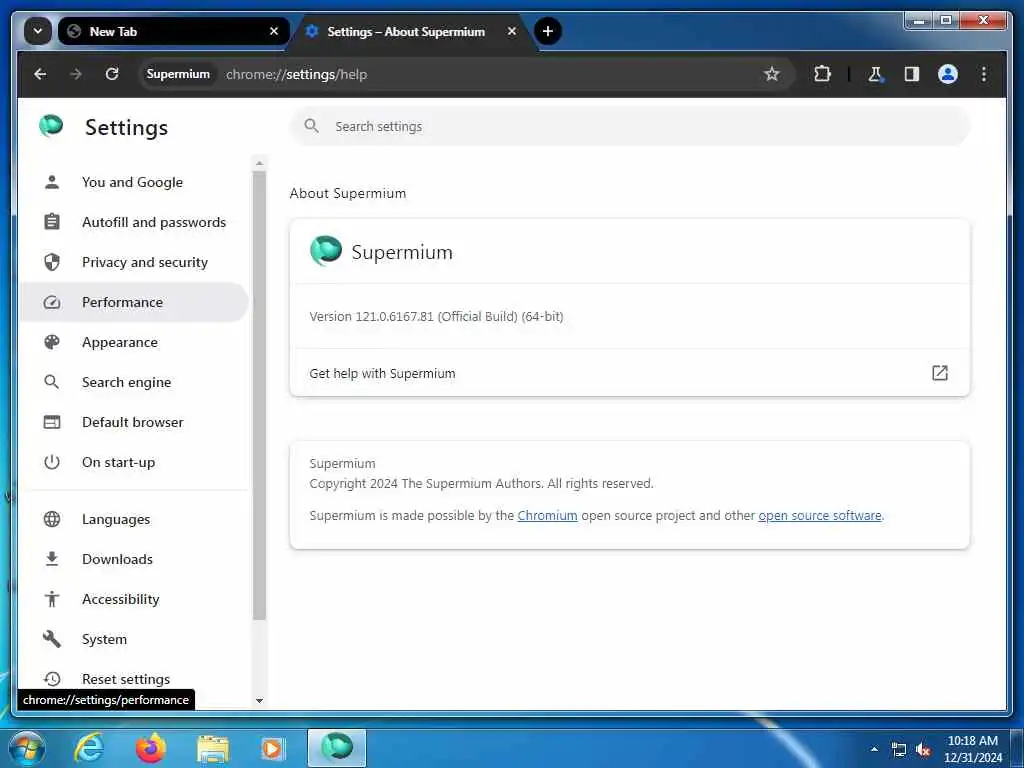Viewport: 1024px width, 768px height.
Task: Click the muted volume tray icon
Action: click(923, 750)
